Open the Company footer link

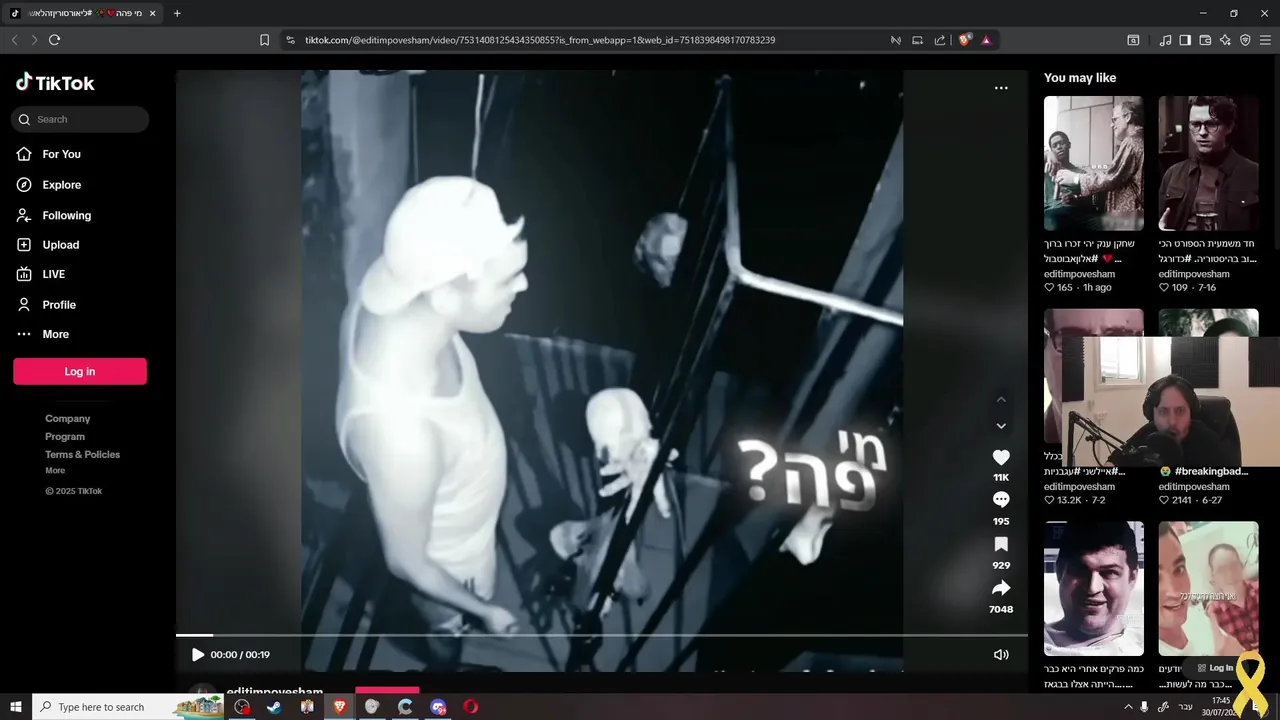click(67, 419)
